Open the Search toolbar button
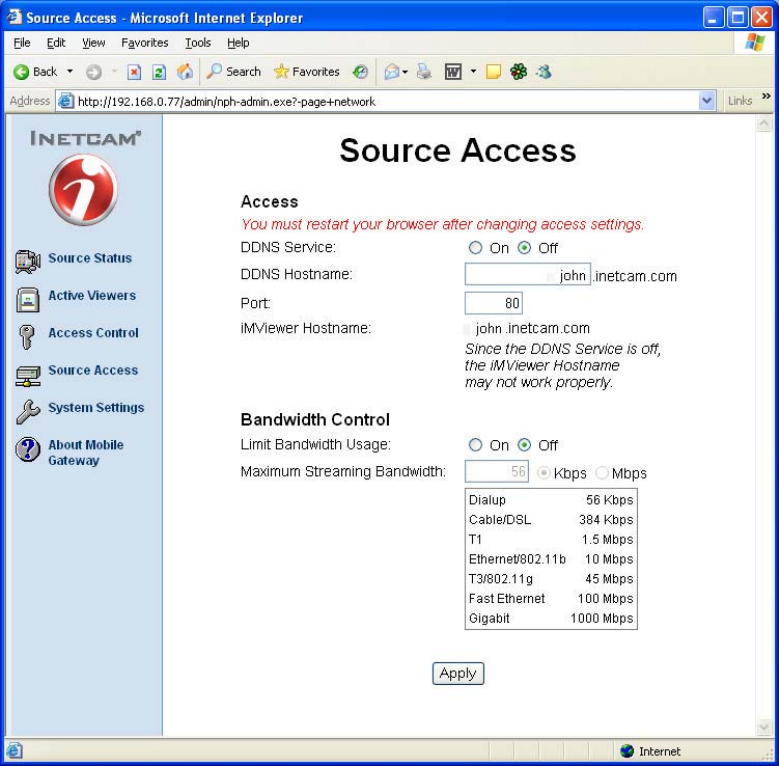The image size is (779, 766). [x=234, y=72]
